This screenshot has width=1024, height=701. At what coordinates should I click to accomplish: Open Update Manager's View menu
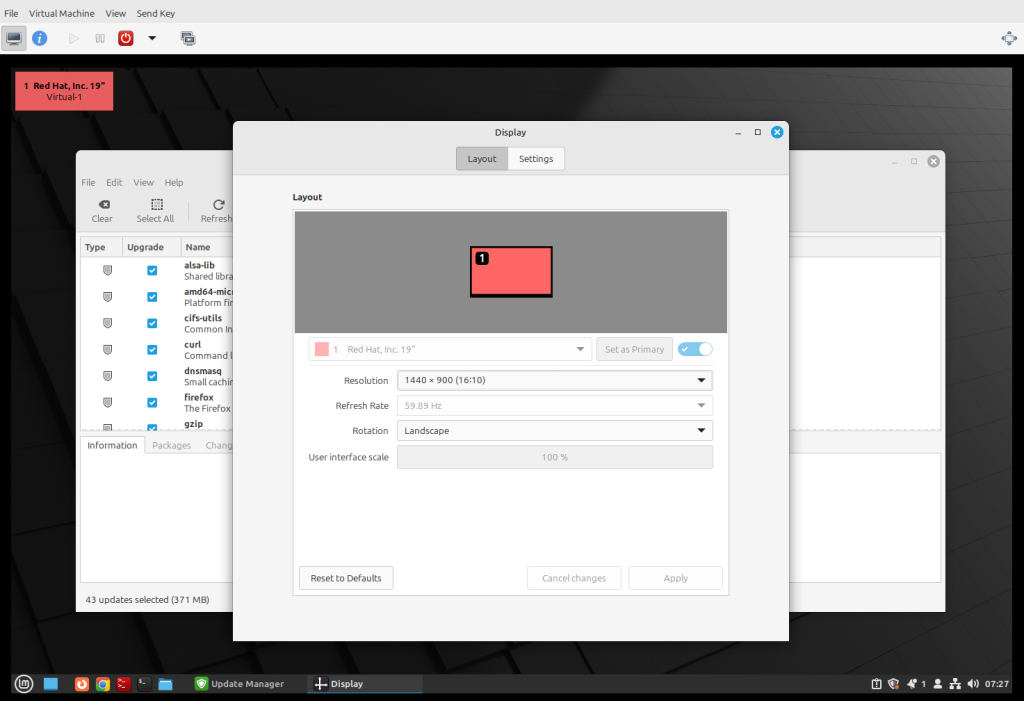(x=144, y=182)
